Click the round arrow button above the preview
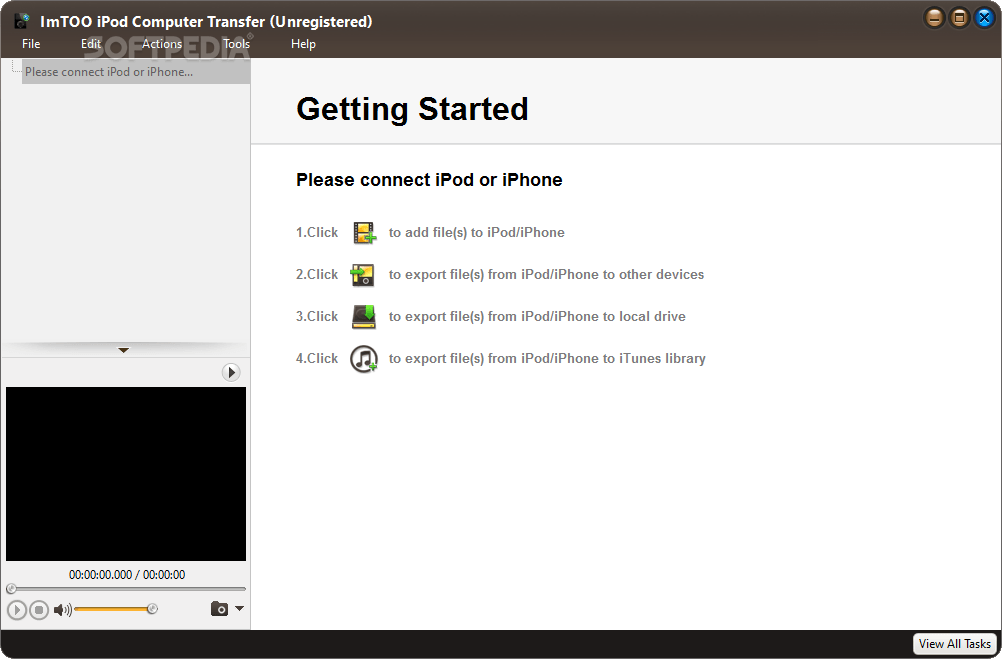Screen dimensions: 1002x659 pos(231,372)
